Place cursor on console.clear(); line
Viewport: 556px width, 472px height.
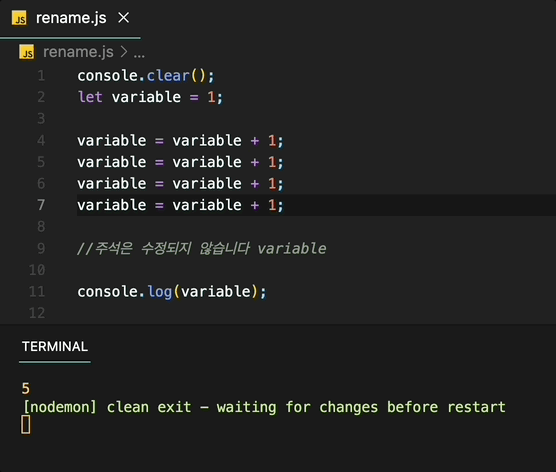(x=146, y=76)
